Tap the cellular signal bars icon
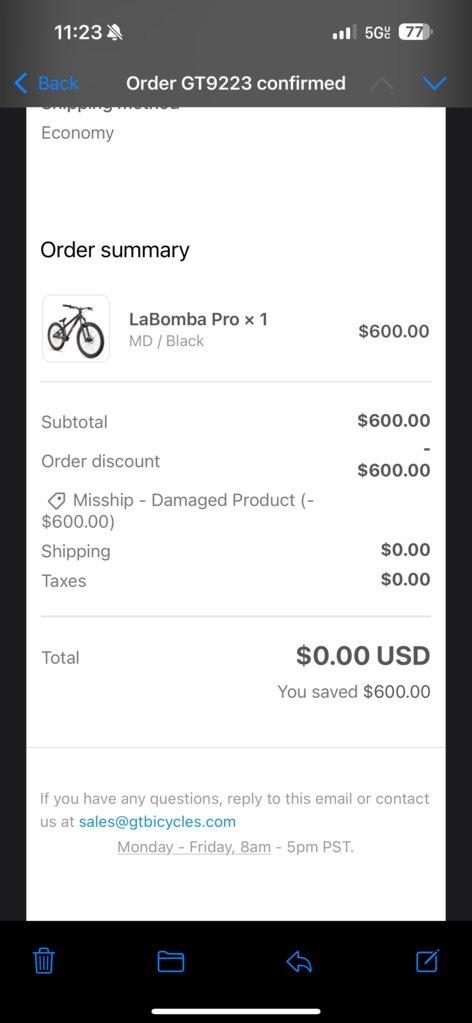472x1023 pixels. (345, 32)
